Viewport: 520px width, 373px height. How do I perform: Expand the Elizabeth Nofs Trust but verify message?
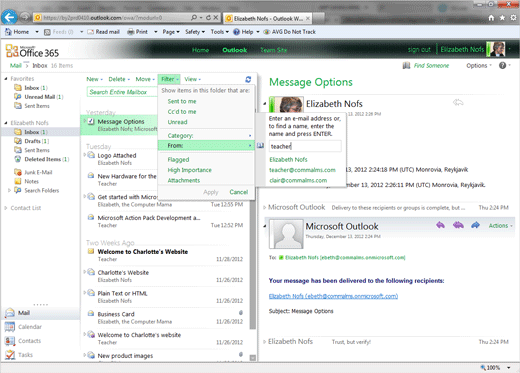(x=264, y=342)
